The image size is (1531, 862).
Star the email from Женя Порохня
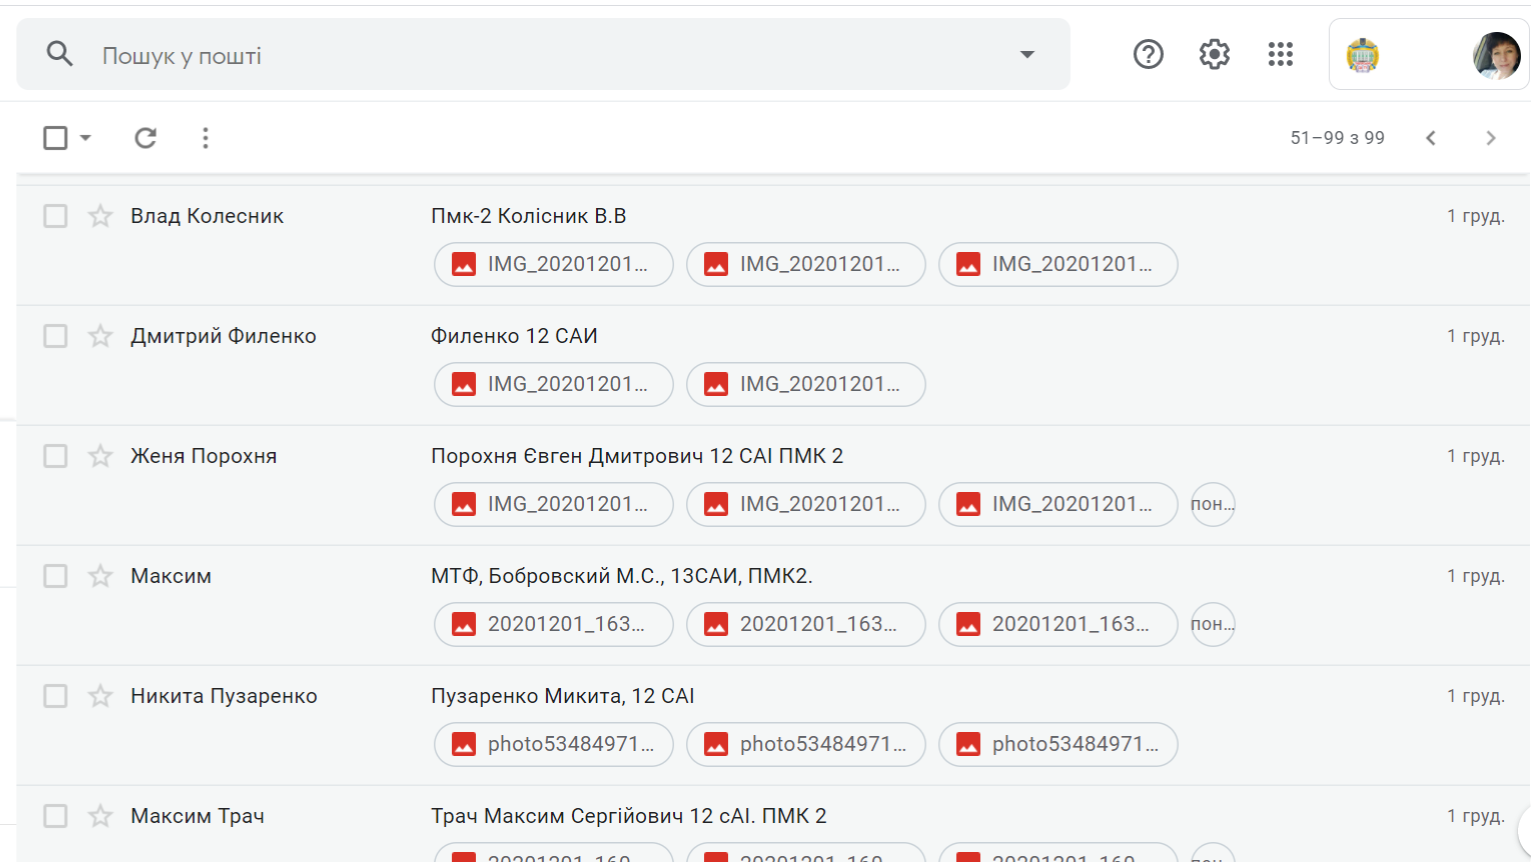100,456
